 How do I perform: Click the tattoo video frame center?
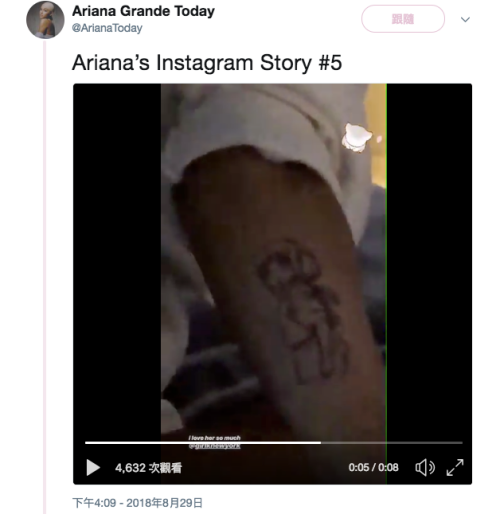273,267
